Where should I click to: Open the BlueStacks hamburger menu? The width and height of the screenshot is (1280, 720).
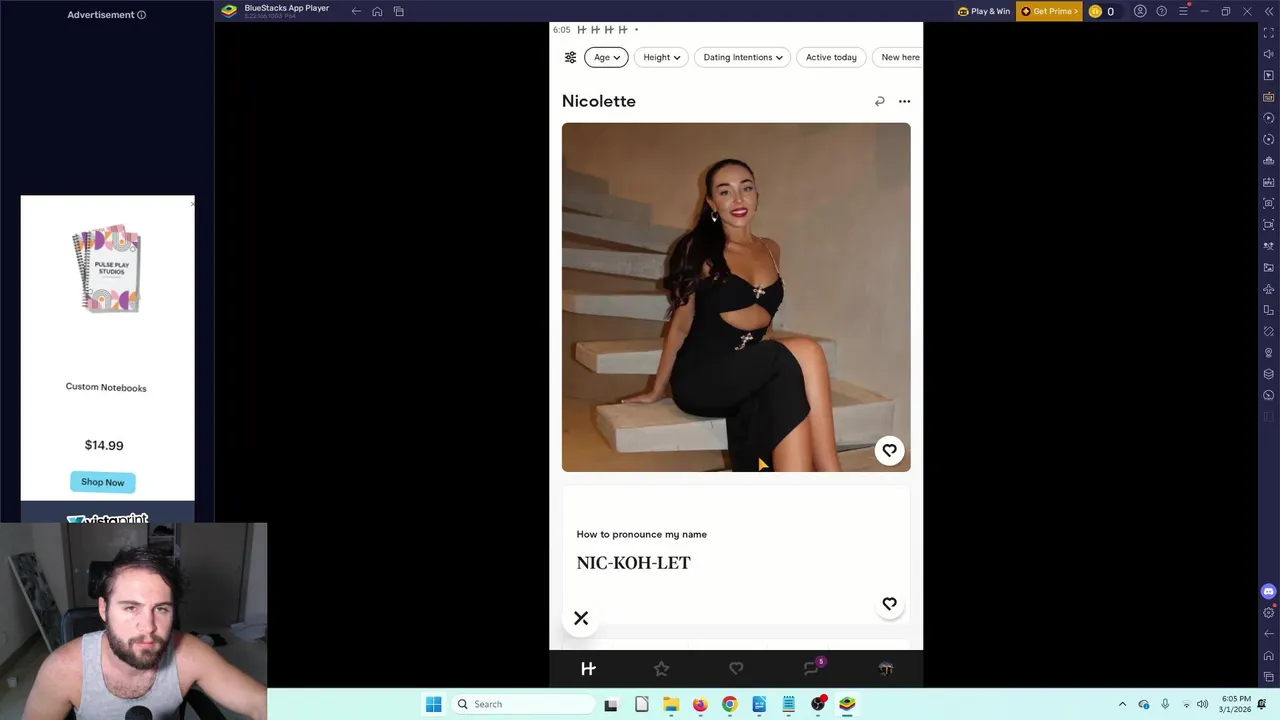[1183, 11]
